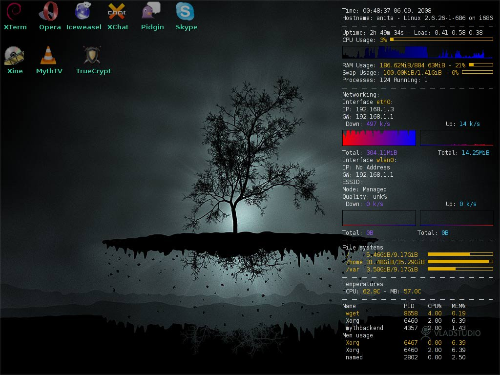
Task: Click the /var mount label
Action: pyautogui.click(x=353, y=269)
